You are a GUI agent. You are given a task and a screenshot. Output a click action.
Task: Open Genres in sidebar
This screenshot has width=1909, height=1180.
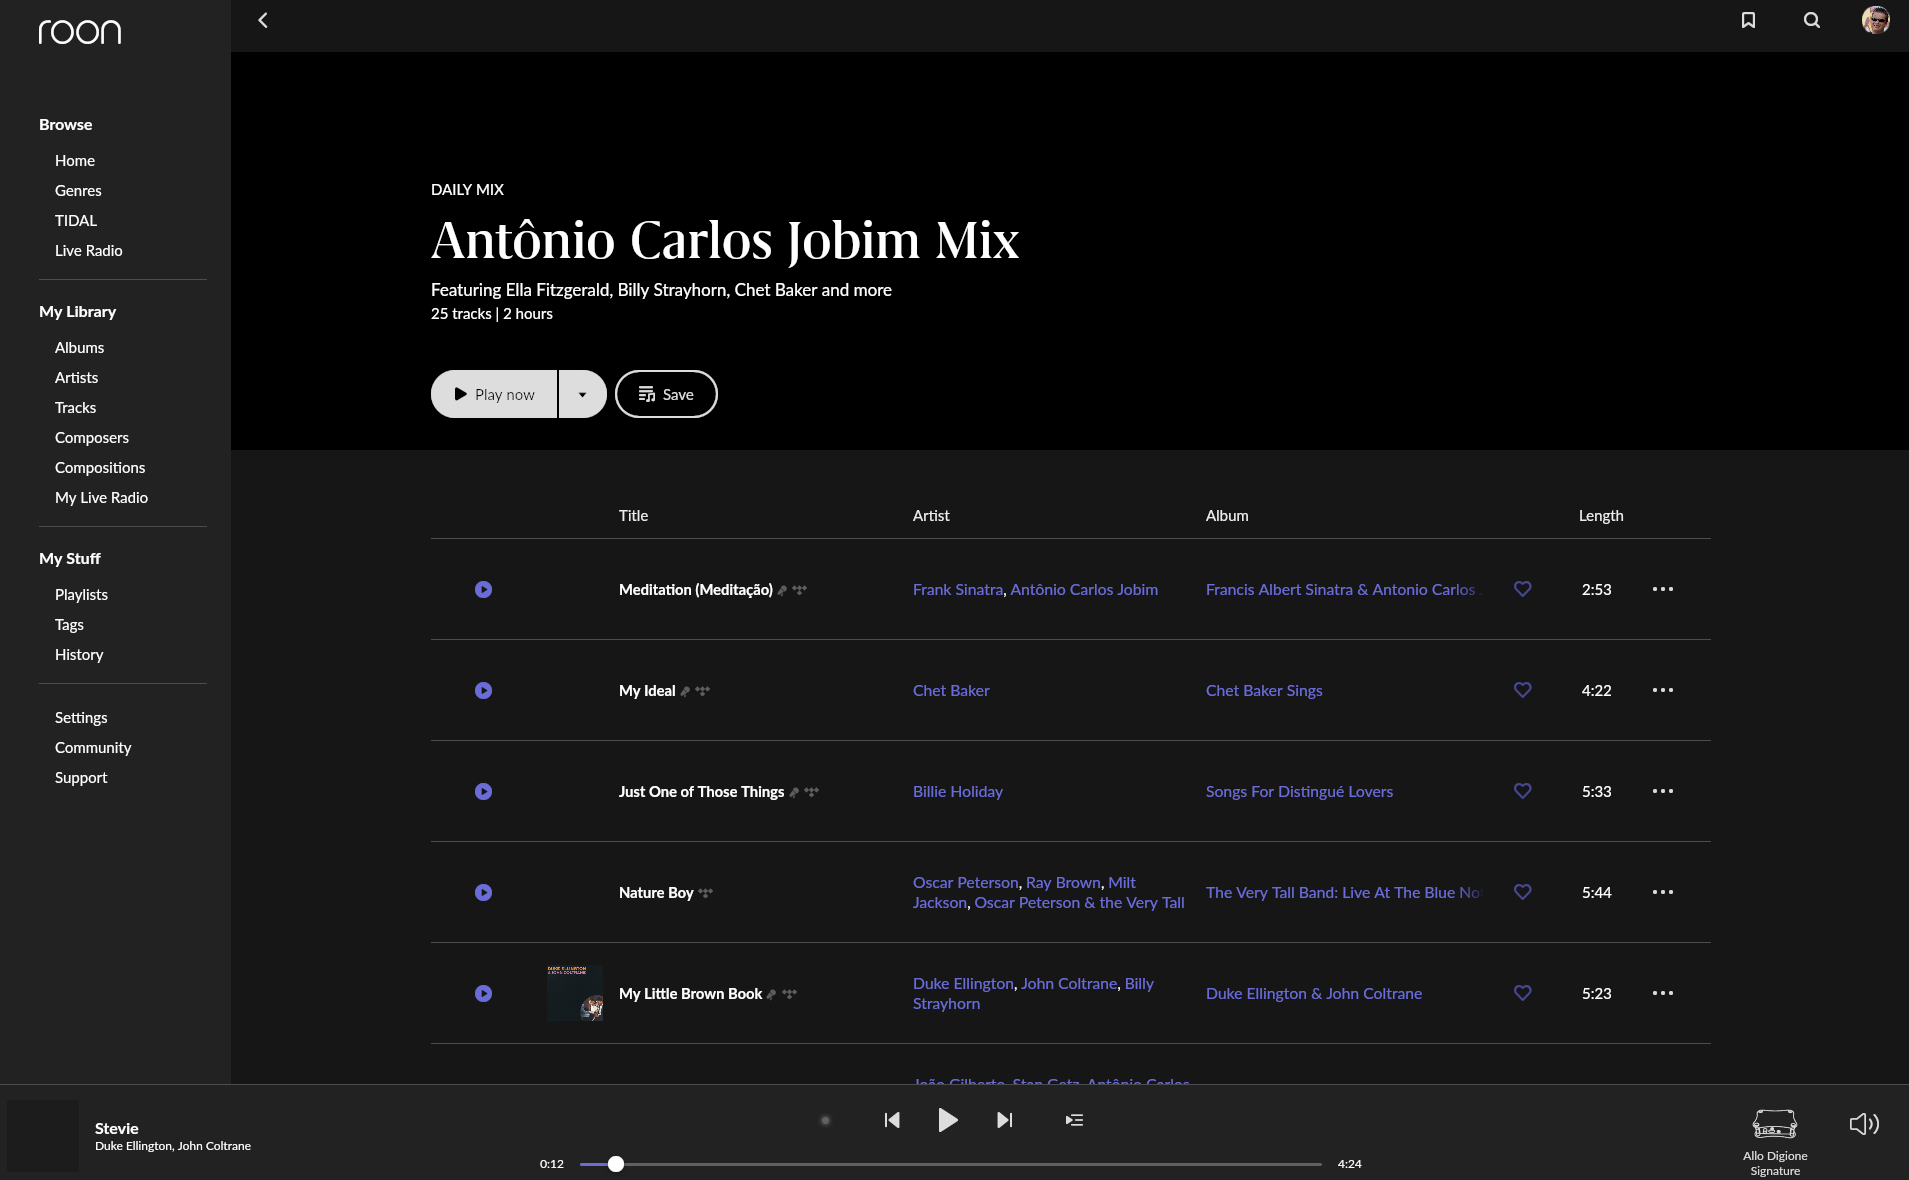pos(78,191)
